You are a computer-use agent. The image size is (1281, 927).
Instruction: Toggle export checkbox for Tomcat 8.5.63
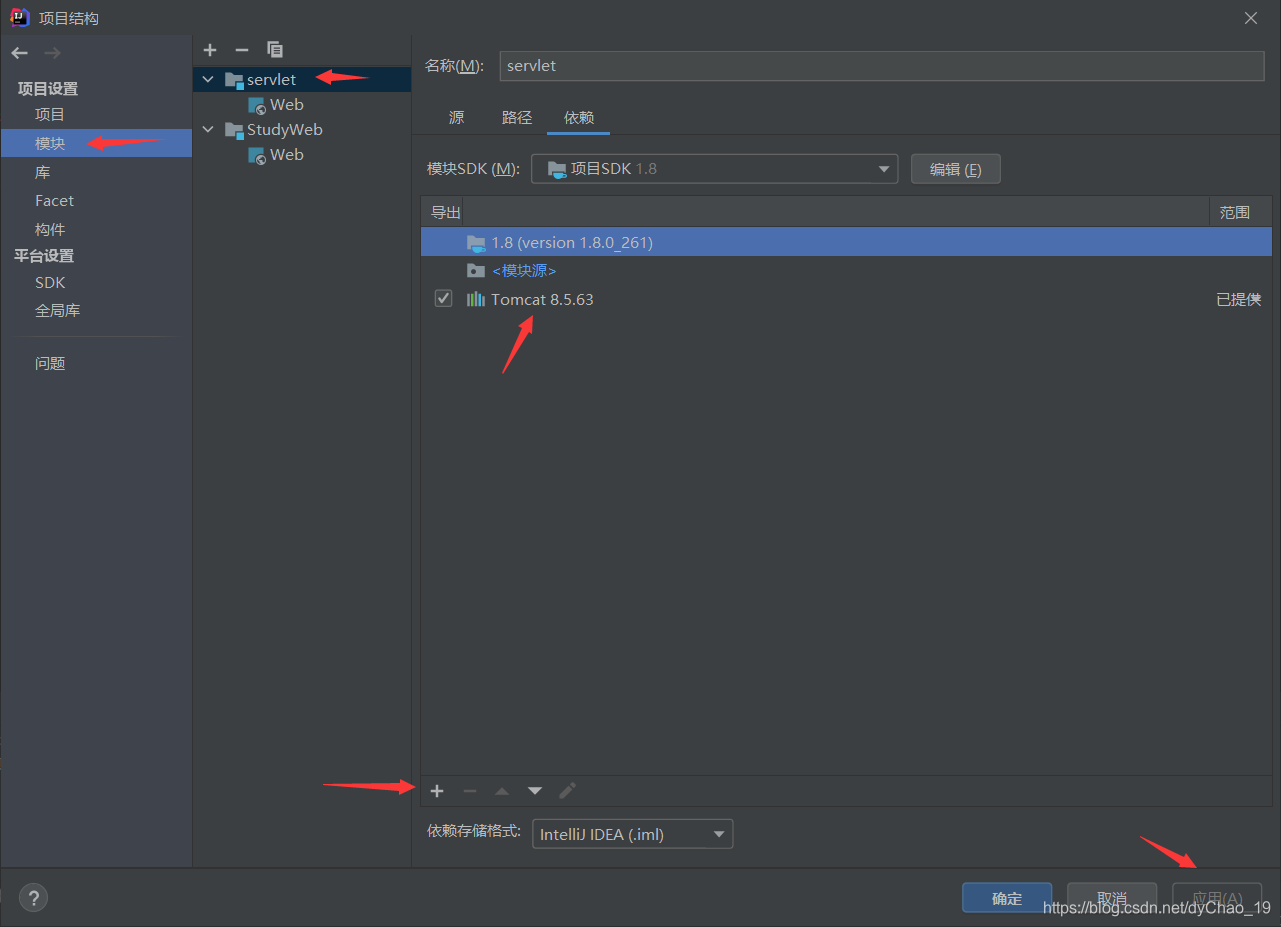[443, 299]
